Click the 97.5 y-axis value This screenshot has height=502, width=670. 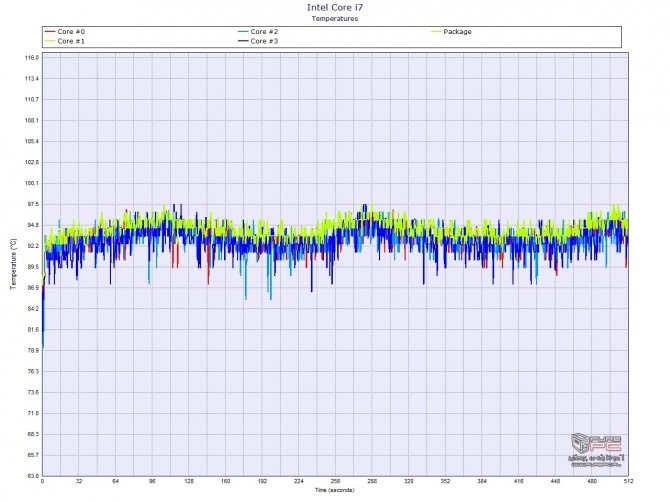(x=33, y=204)
